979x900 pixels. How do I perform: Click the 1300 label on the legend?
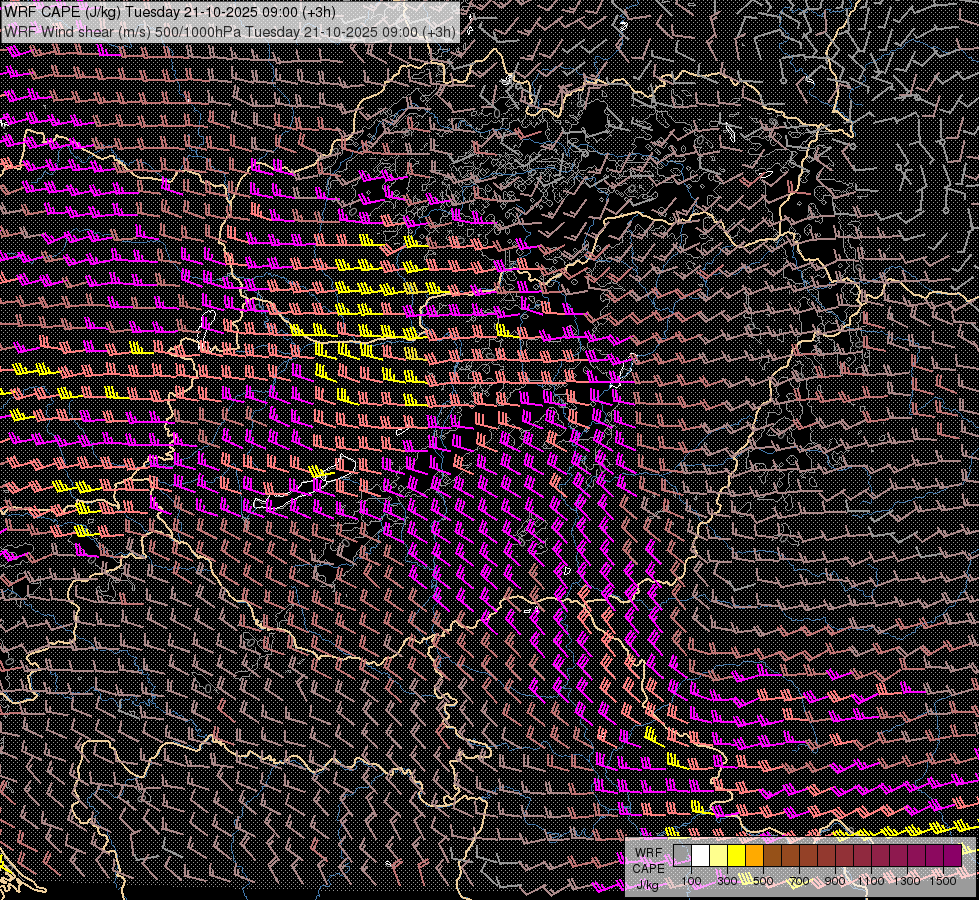pos(907,881)
